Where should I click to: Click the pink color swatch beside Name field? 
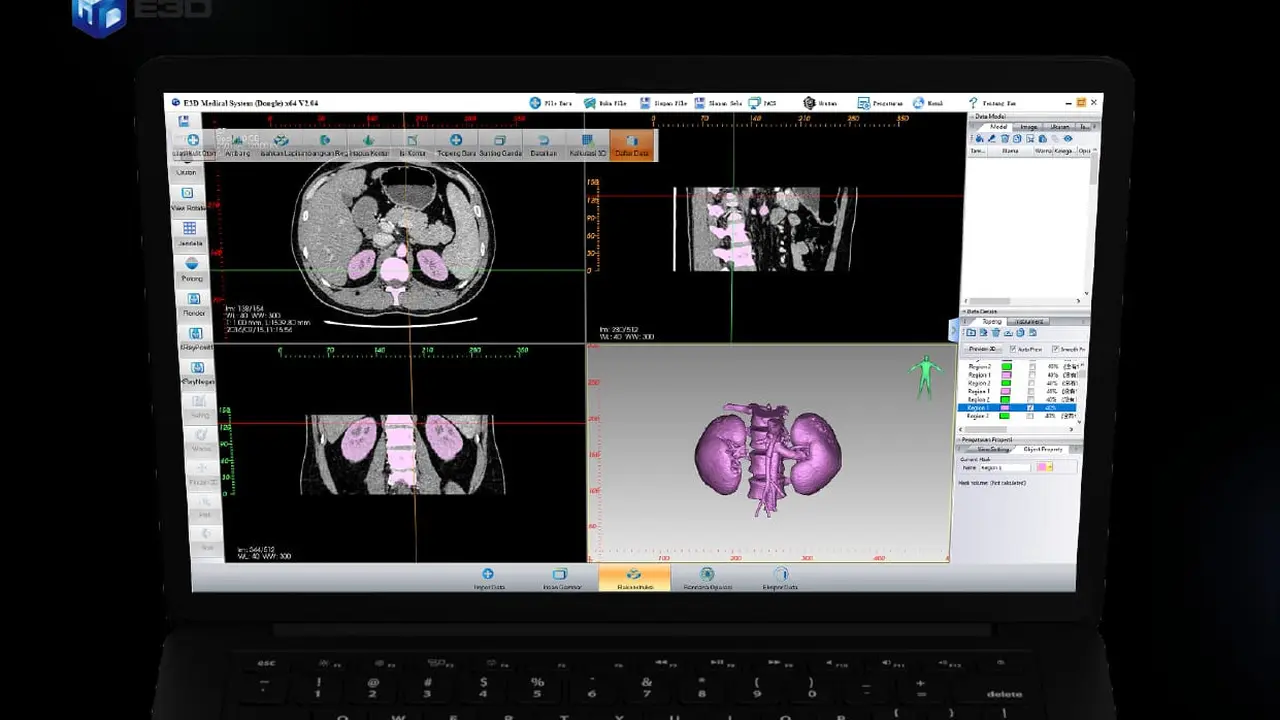point(1041,467)
